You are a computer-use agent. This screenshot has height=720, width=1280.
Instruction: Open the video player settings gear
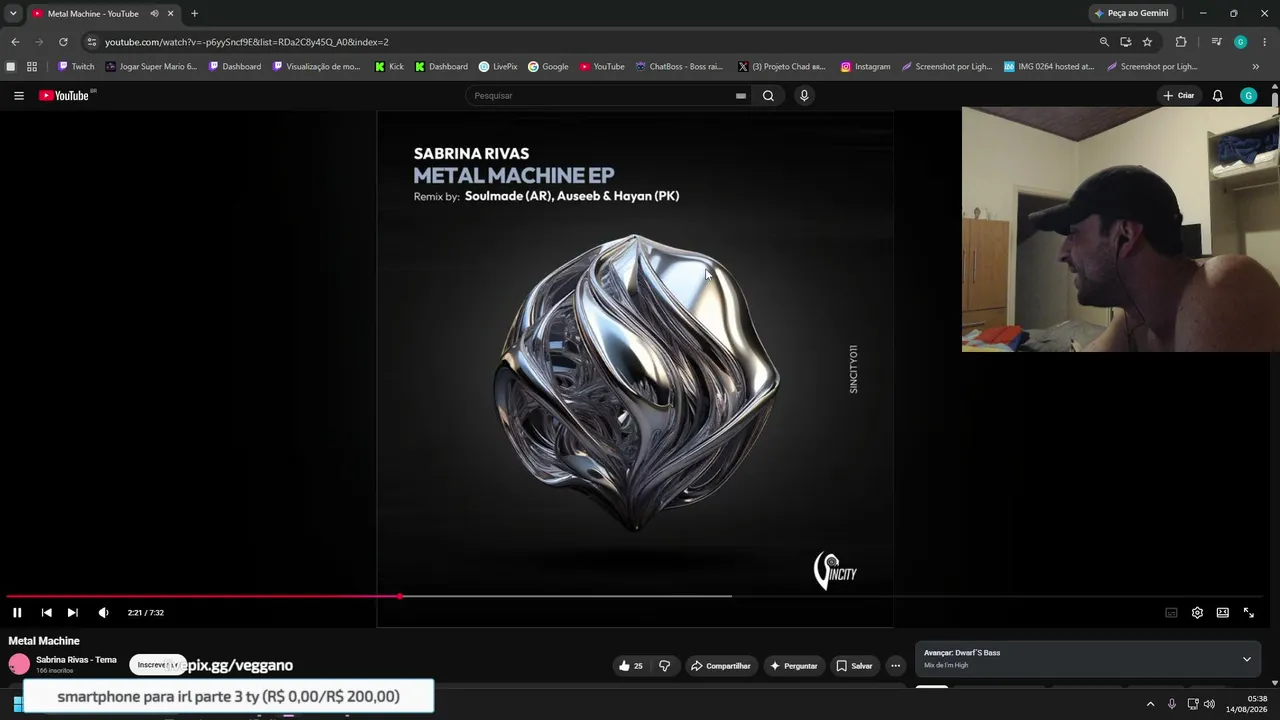[1197, 613]
